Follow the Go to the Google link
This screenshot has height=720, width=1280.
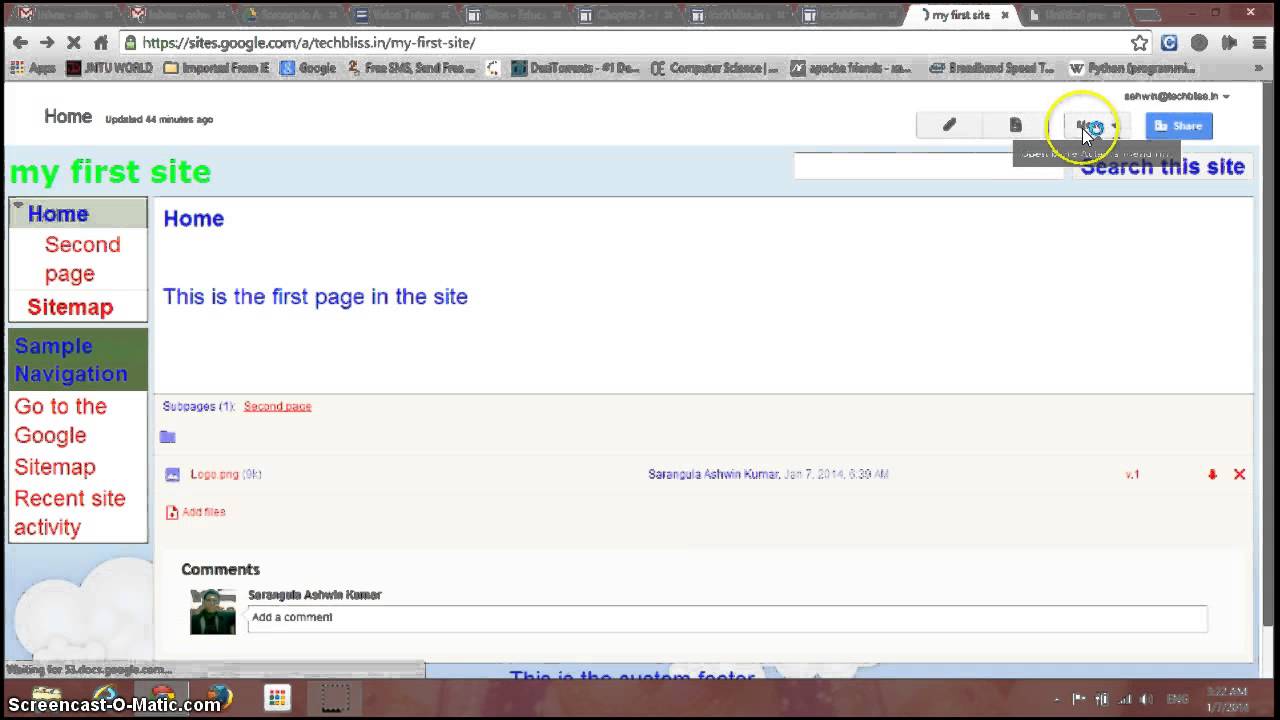(x=60, y=420)
